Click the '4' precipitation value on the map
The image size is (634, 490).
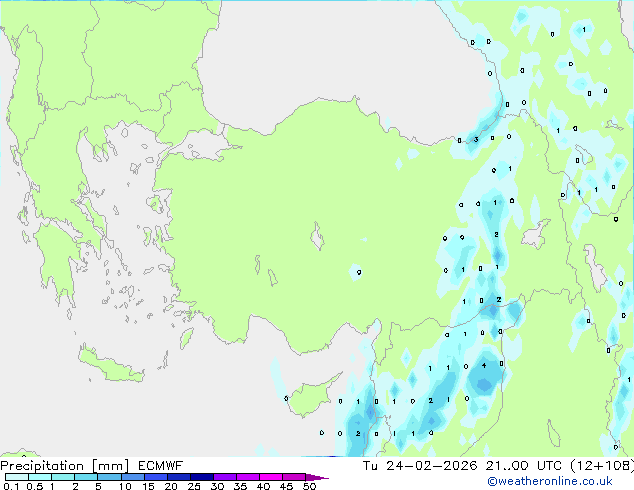click(484, 365)
